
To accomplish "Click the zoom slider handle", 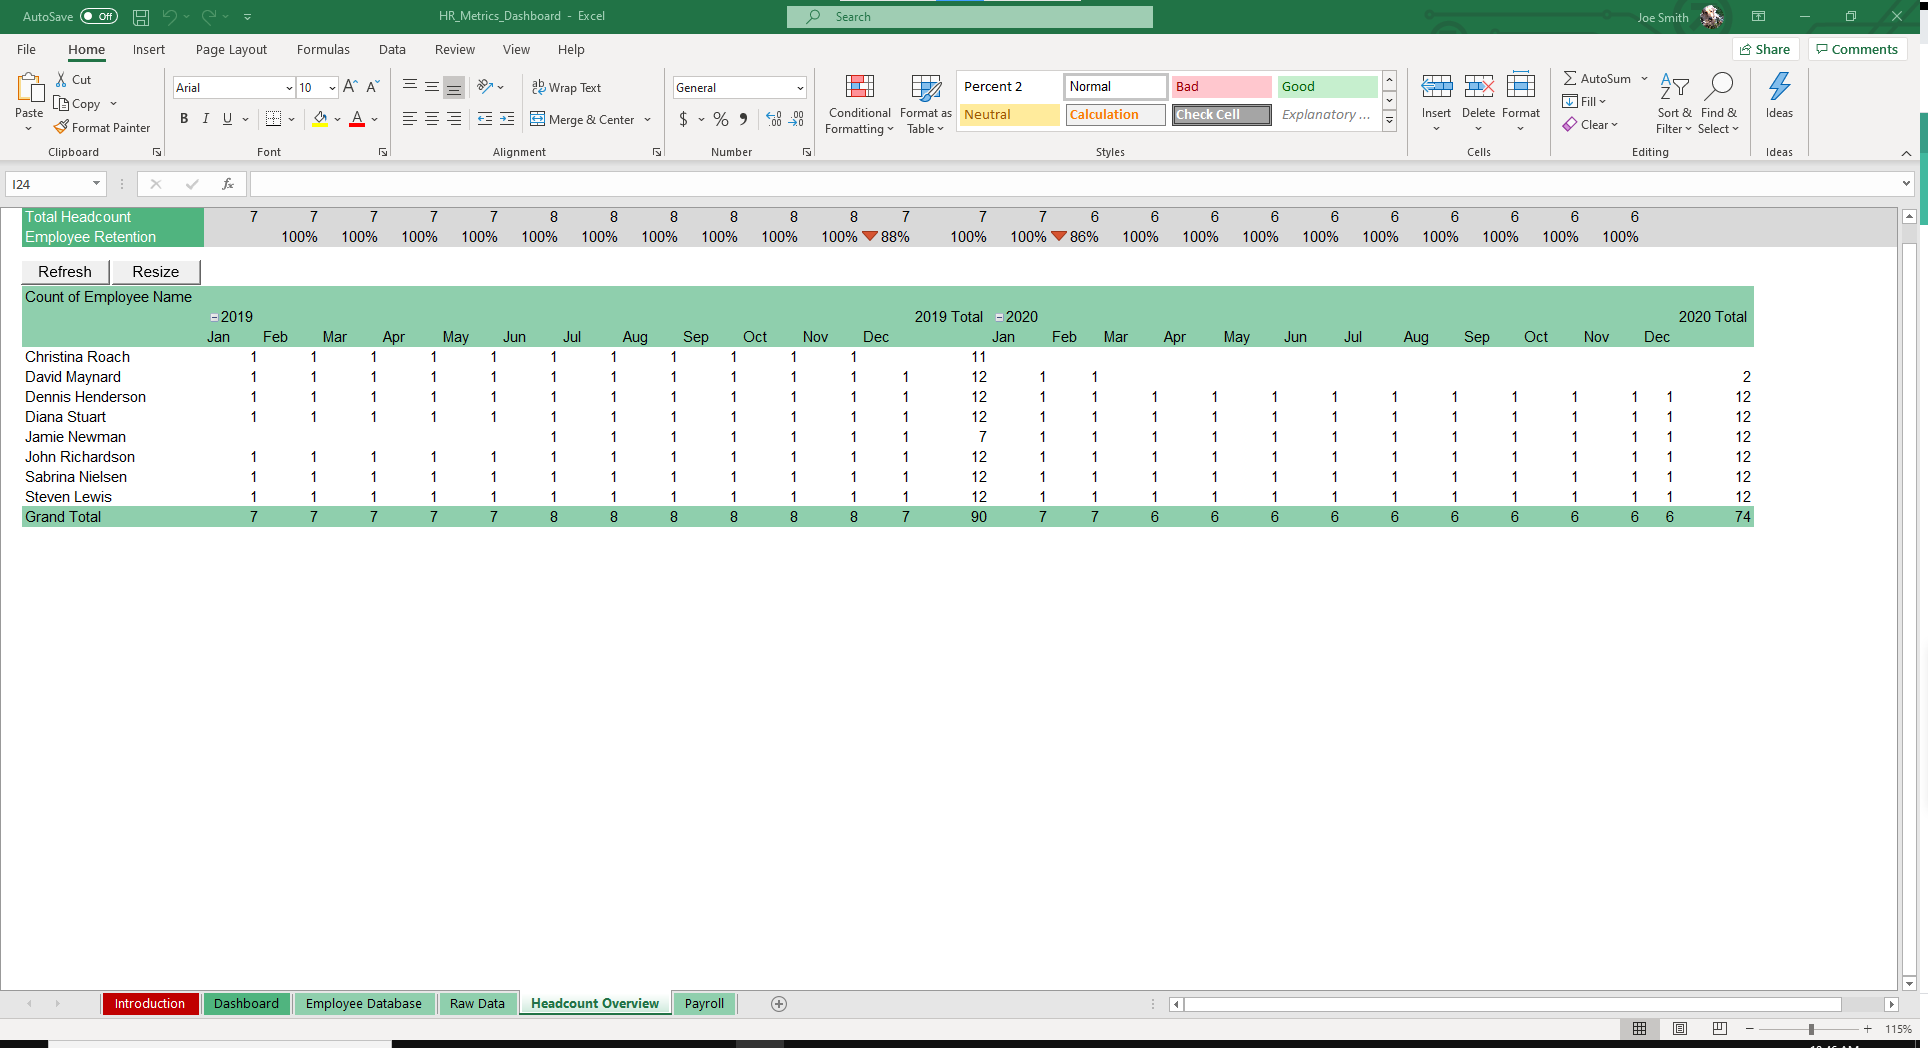I will [x=1811, y=1029].
